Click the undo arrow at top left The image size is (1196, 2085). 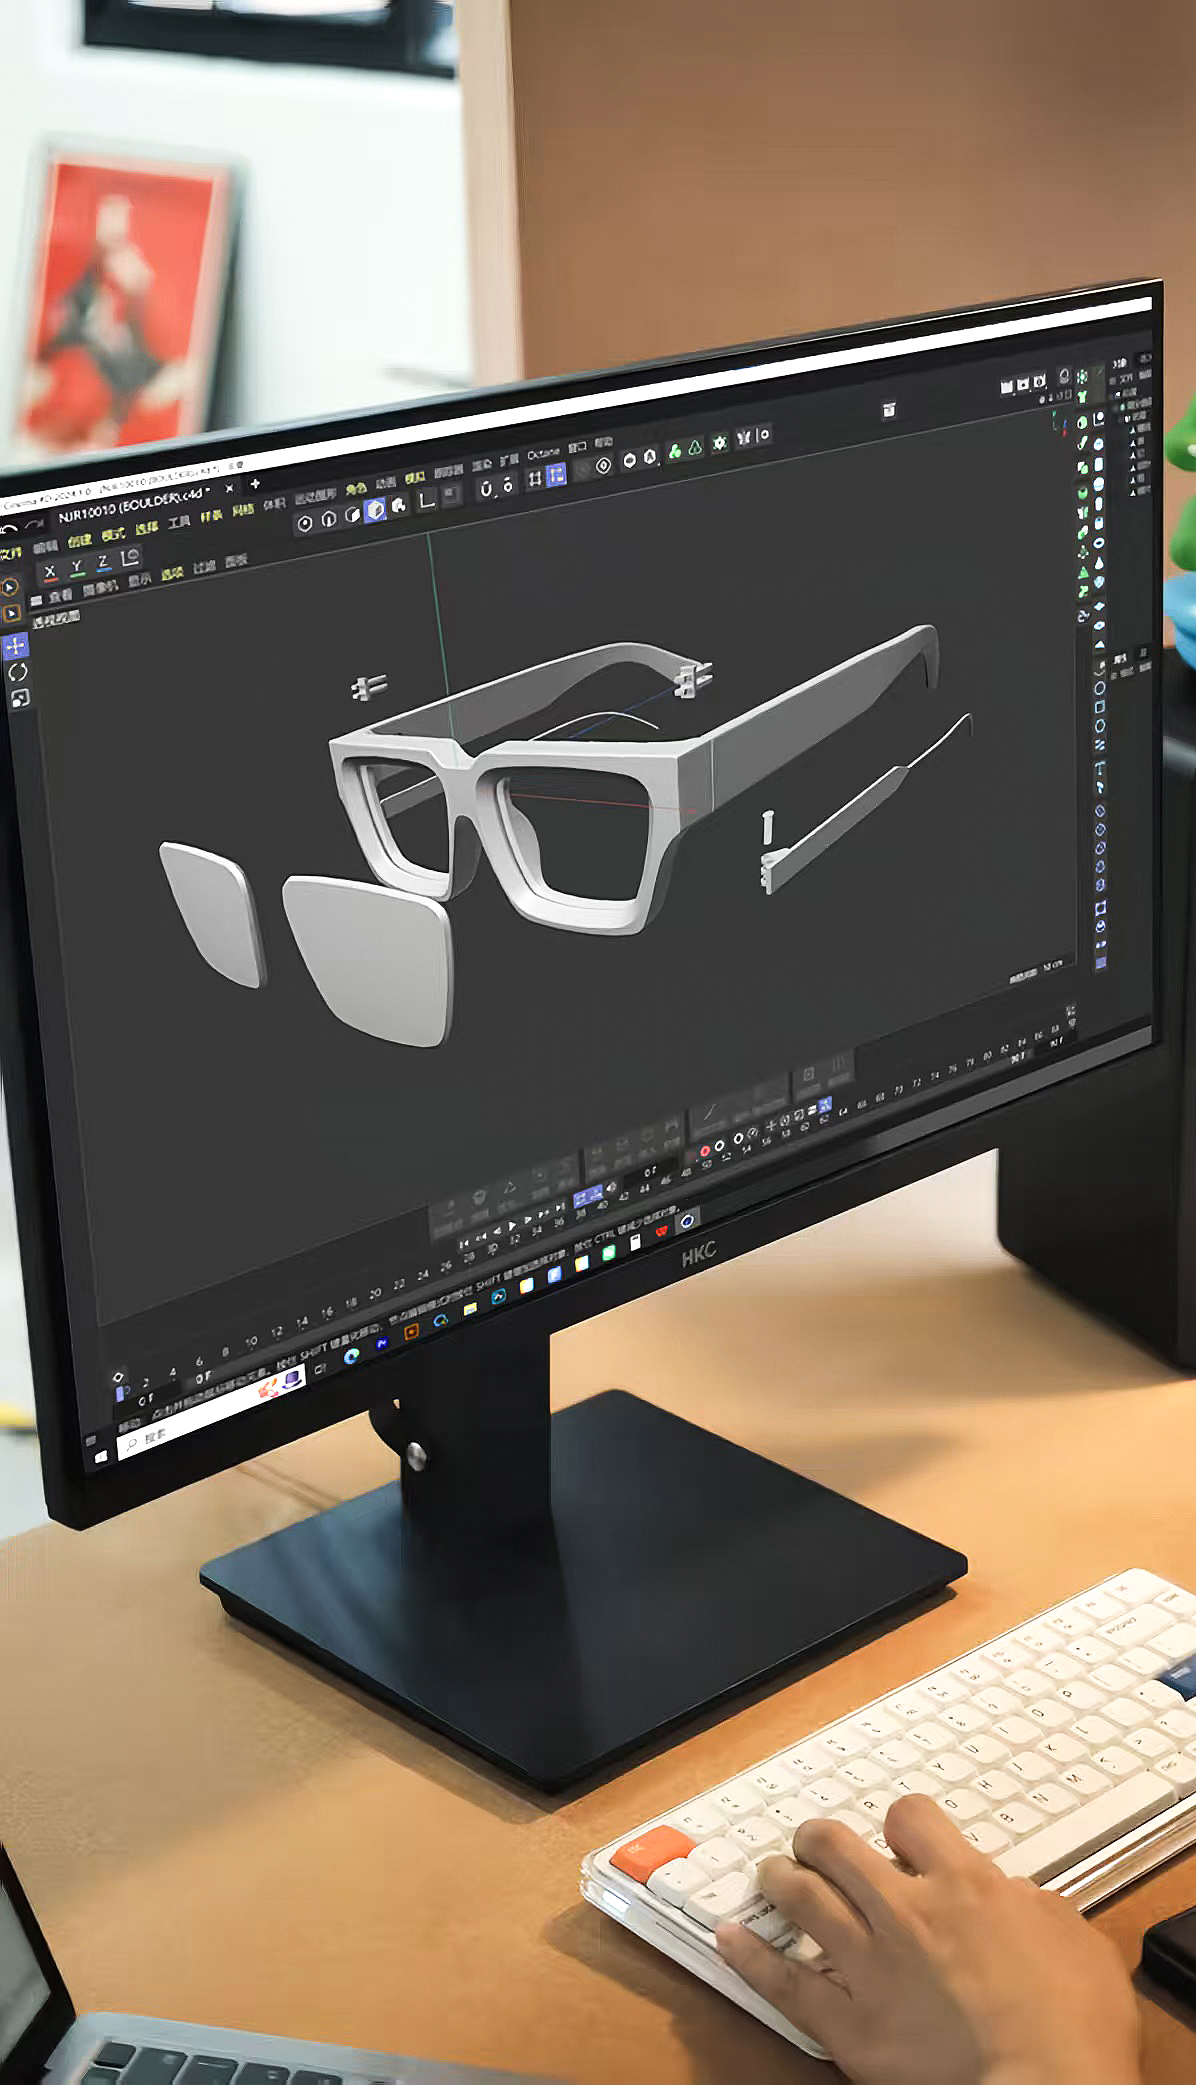pos(9,529)
